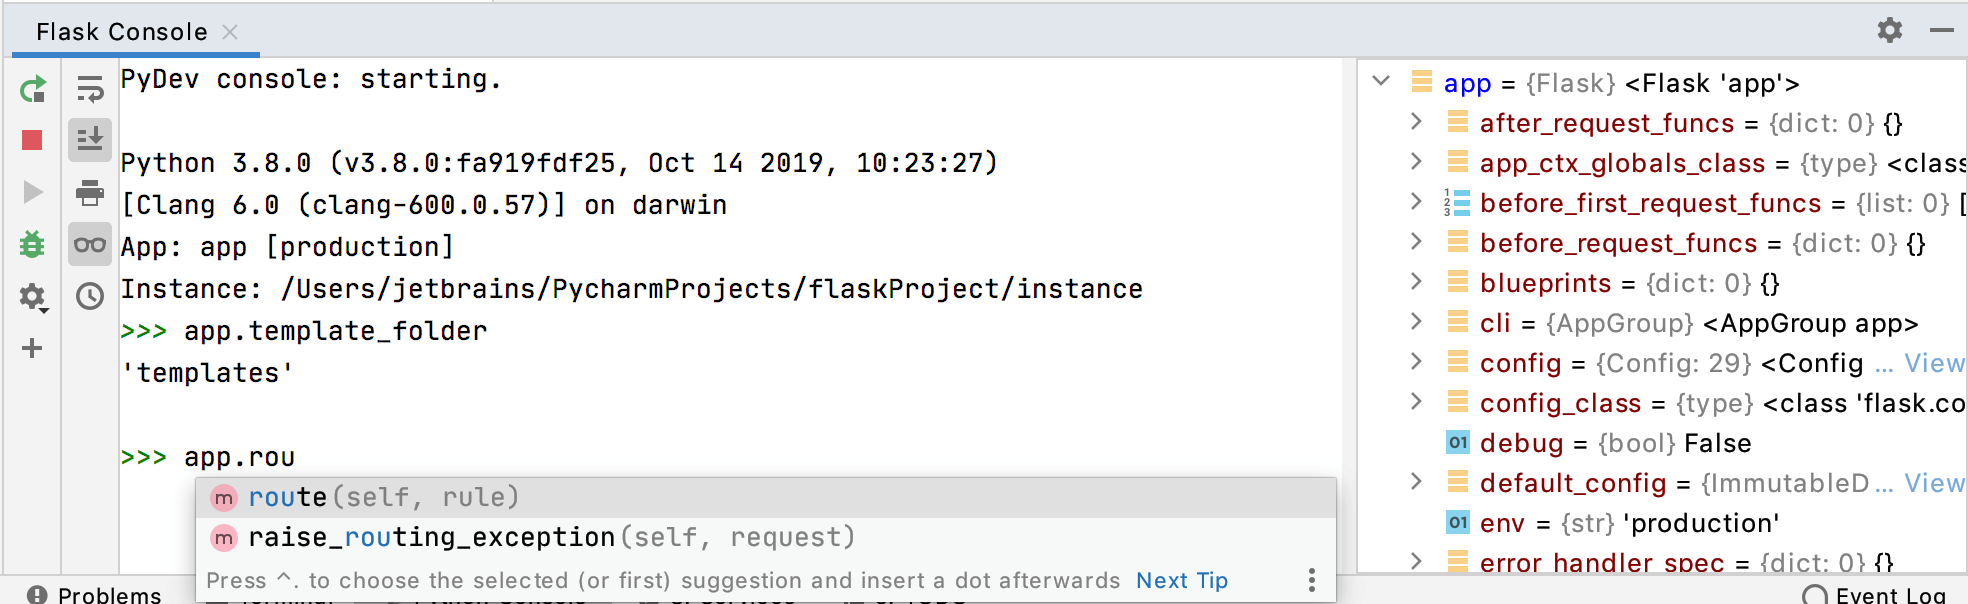Click the Next Tip link

pyautogui.click(x=1181, y=580)
